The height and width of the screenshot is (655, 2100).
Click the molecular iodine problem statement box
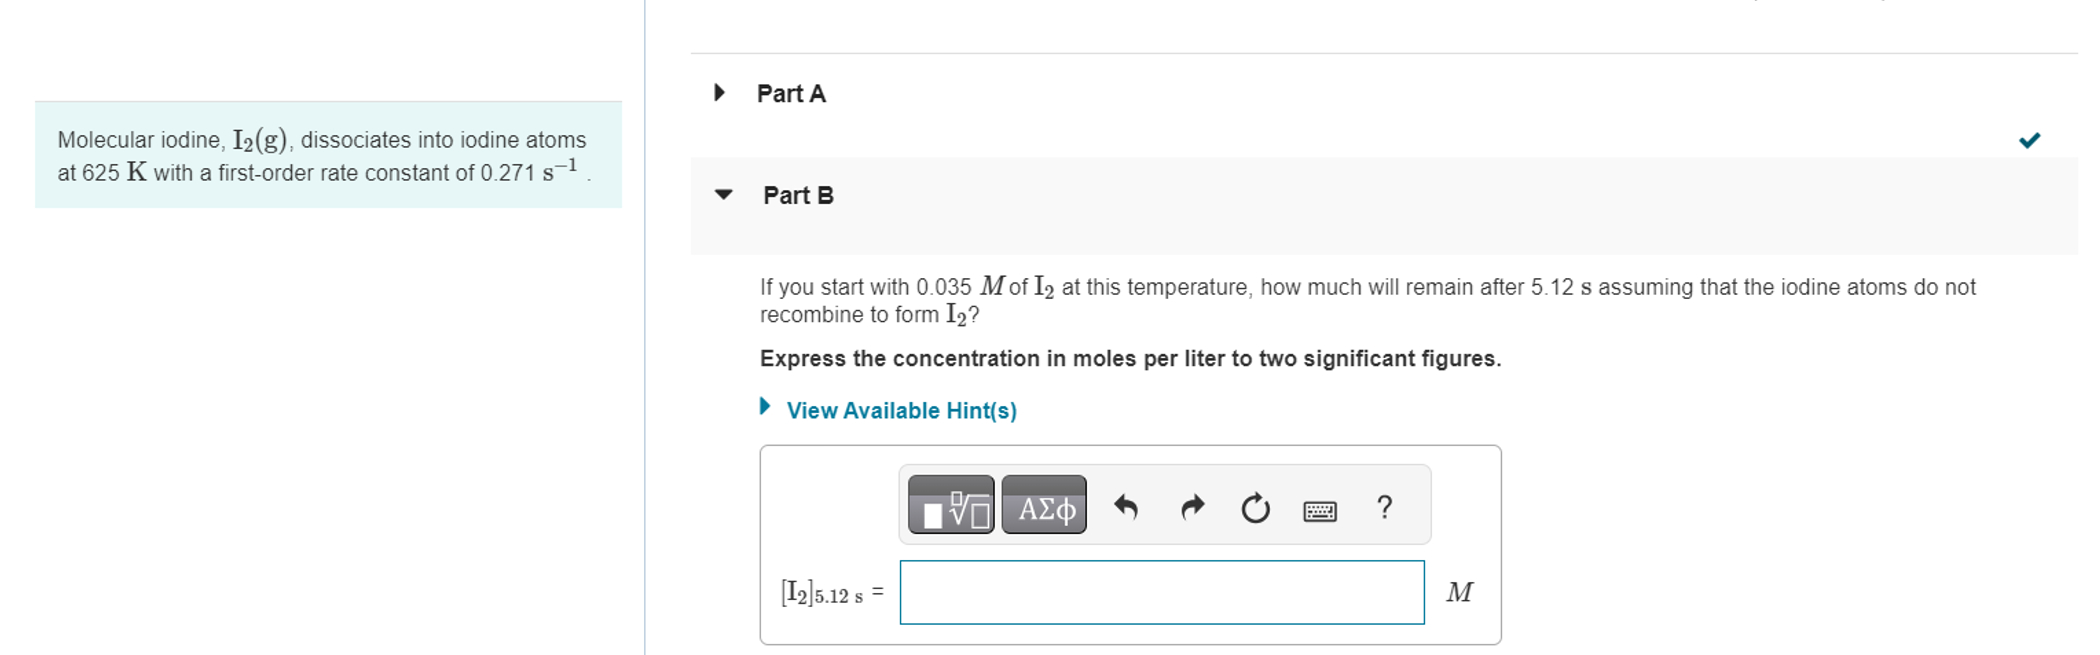[328, 154]
